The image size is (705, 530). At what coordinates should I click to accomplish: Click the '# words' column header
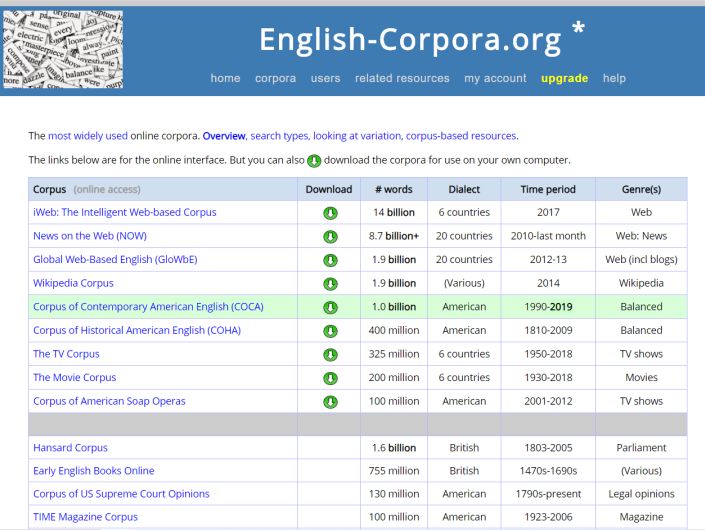click(394, 189)
